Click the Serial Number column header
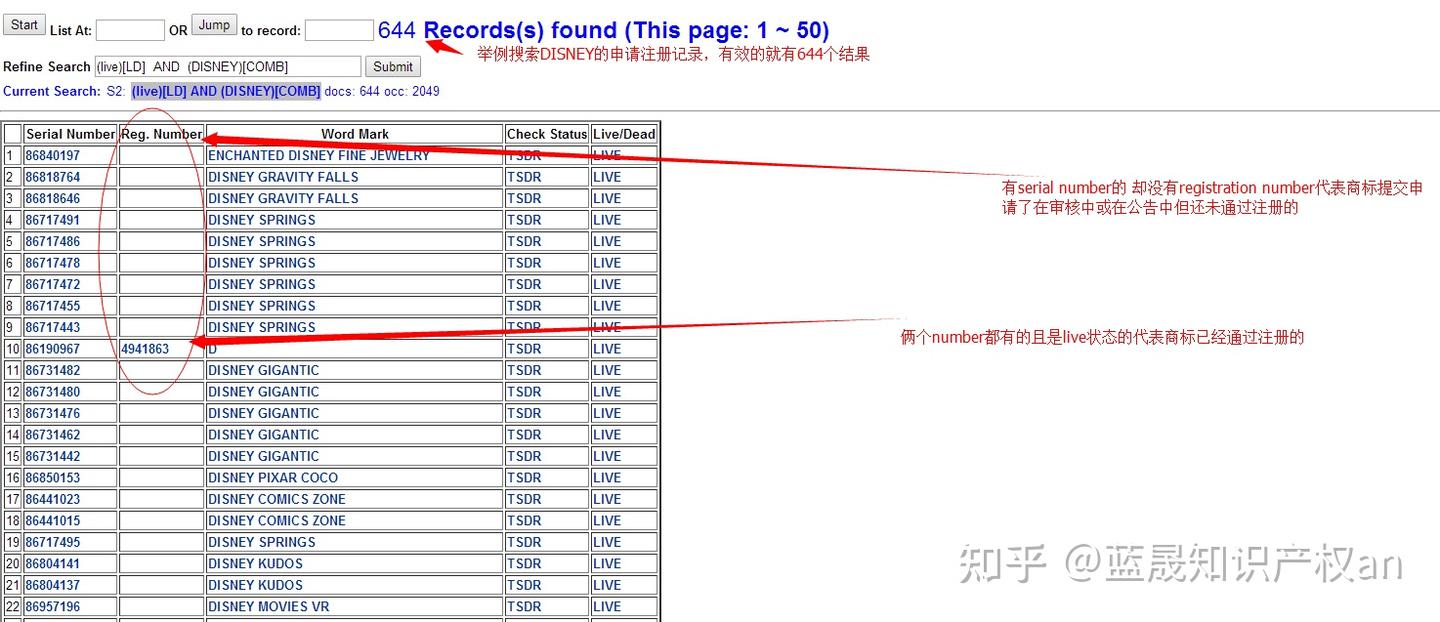Image resolution: width=1440 pixels, height=622 pixels. coord(71,134)
